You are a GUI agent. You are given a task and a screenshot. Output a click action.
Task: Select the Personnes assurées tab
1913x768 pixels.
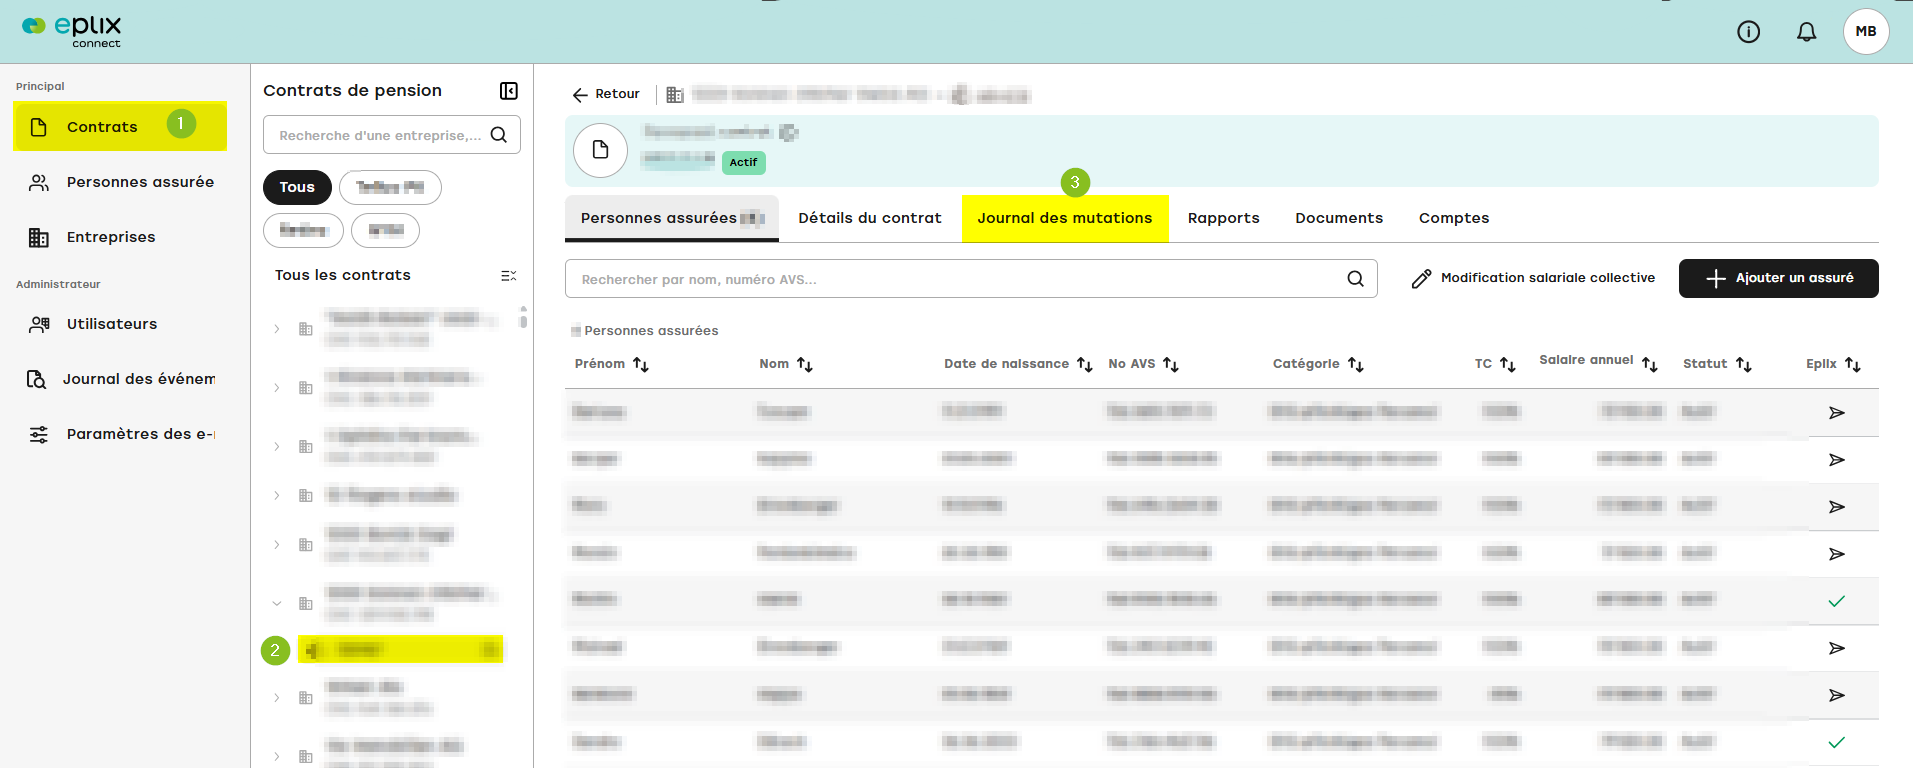[x=672, y=218]
